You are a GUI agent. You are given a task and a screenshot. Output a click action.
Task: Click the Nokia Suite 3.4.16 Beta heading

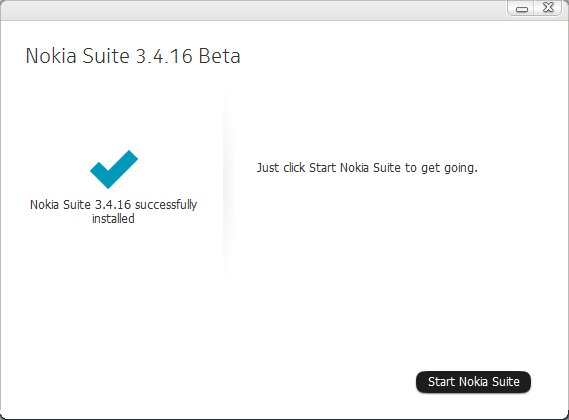133,56
